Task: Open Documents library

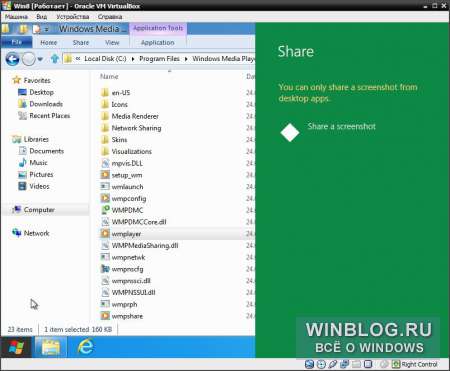Action: [46, 151]
